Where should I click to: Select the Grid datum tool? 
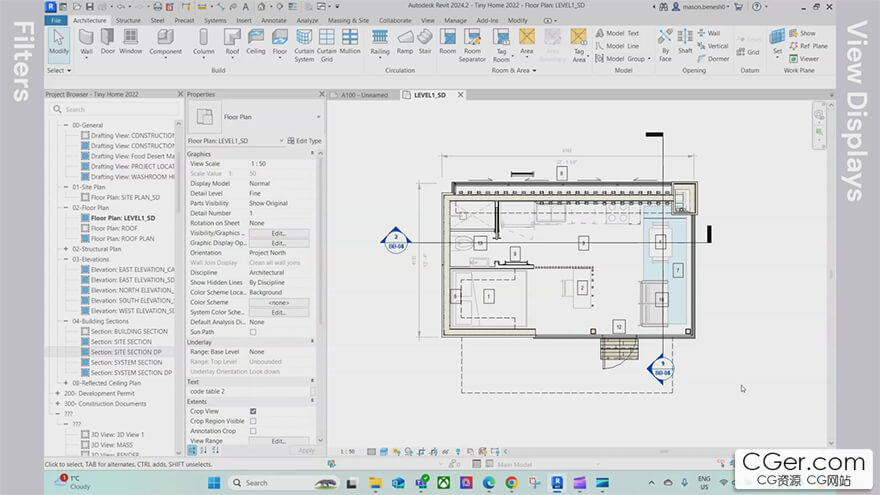pos(748,52)
